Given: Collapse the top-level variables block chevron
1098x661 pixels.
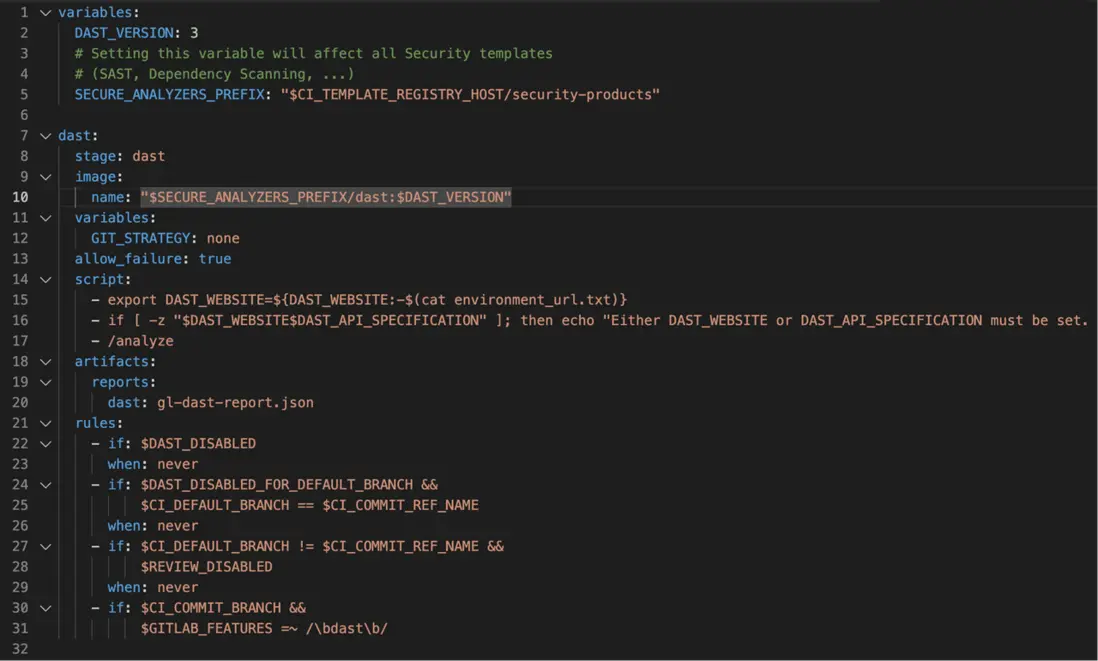Looking at the screenshot, I should (45, 13).
